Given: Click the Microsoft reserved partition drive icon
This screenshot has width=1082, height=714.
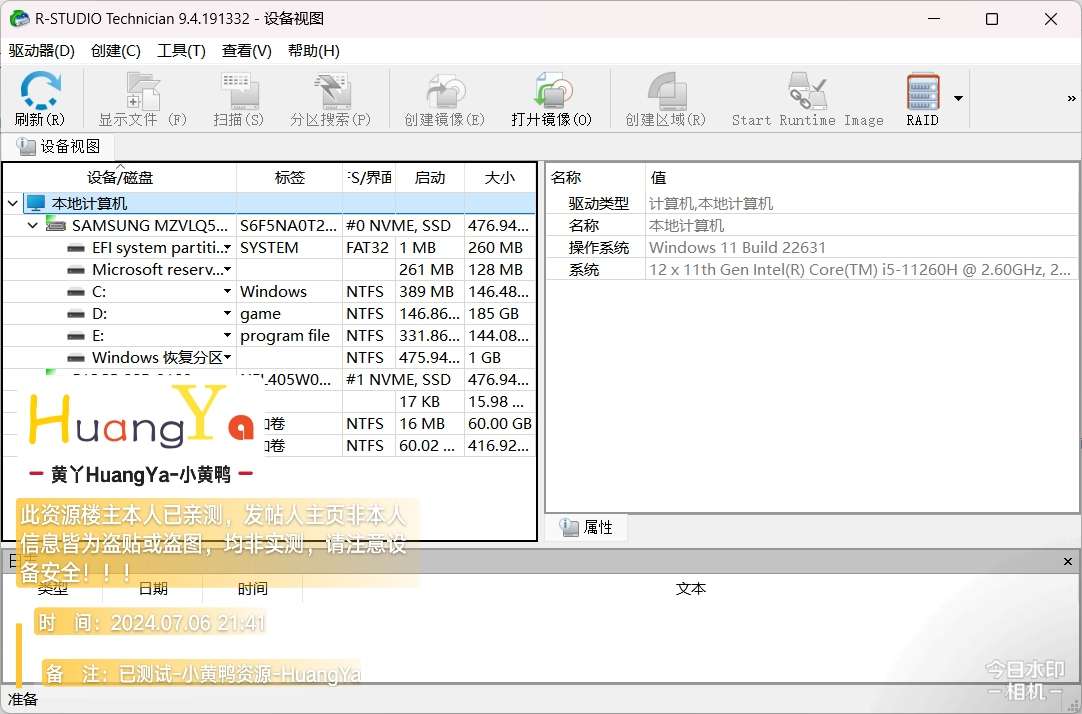Looking at the screenshot, I should (76, 270).
